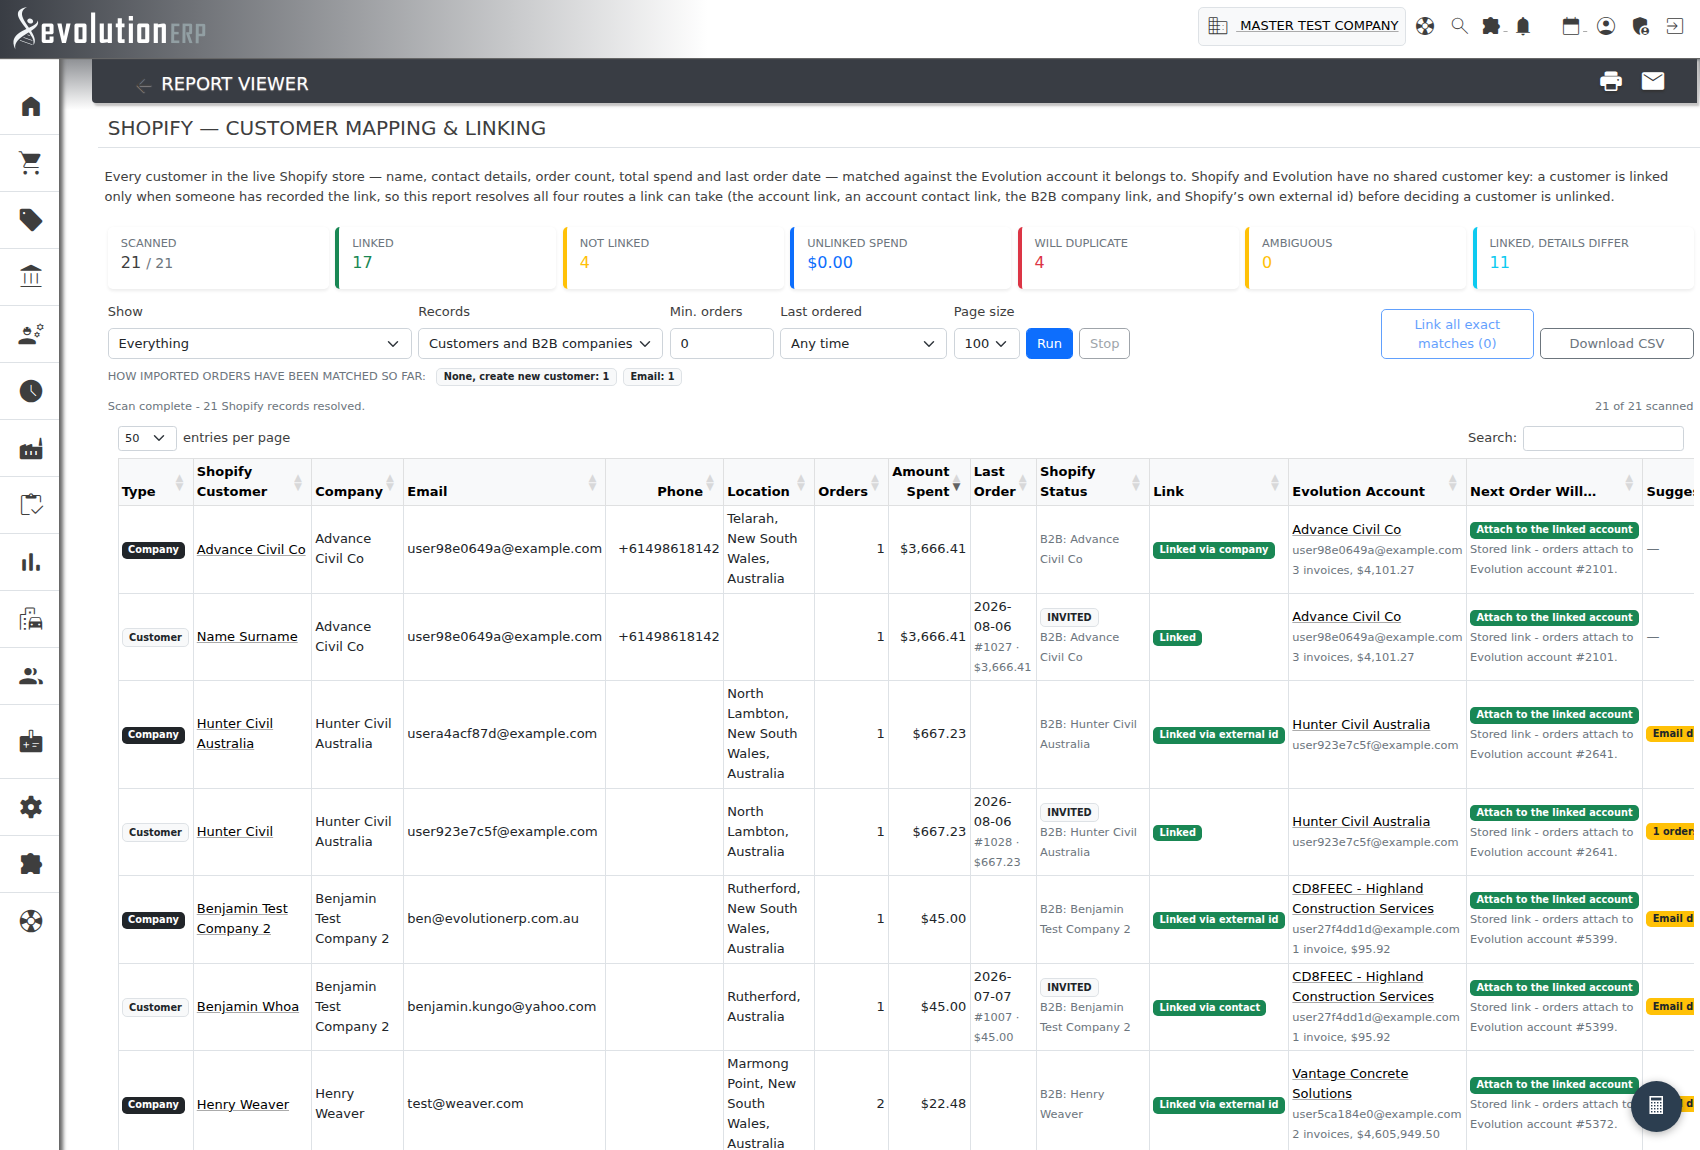
Task: Open the 50 entries per page dropdown
Action: pyautogui.click(x=147, y=438)
